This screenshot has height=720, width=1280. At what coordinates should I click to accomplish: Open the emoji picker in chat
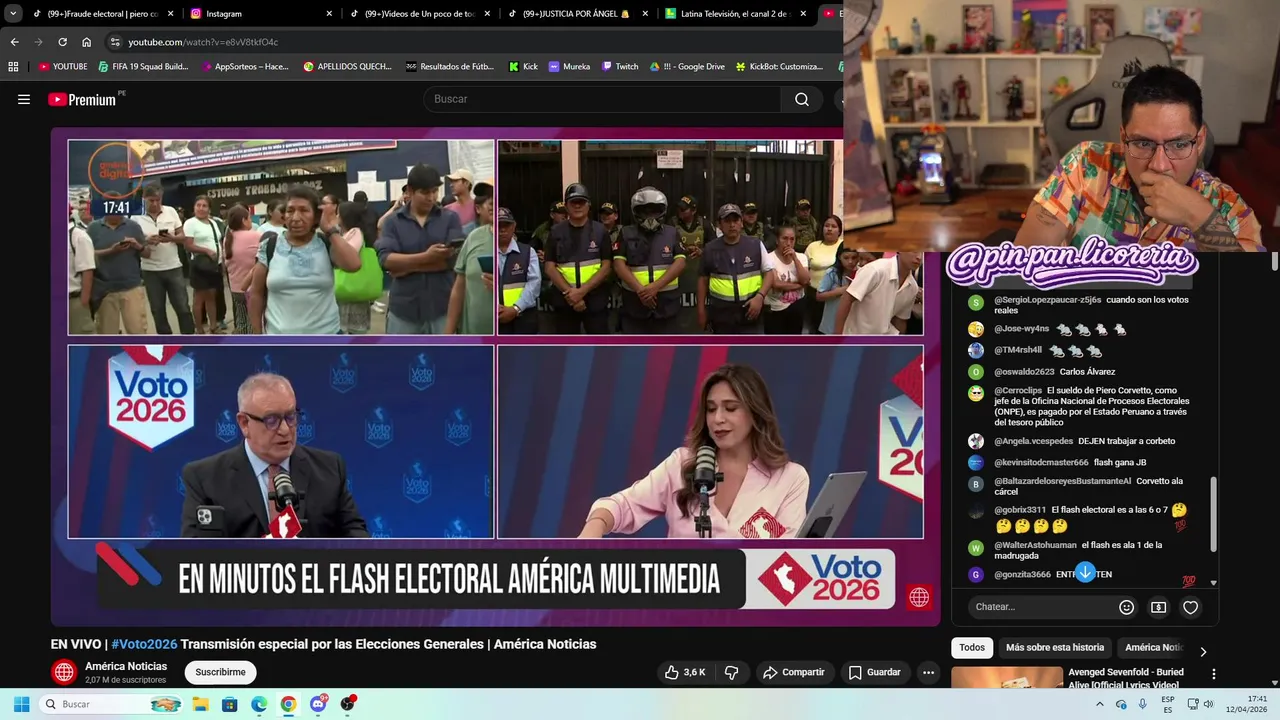[1126, 607]
